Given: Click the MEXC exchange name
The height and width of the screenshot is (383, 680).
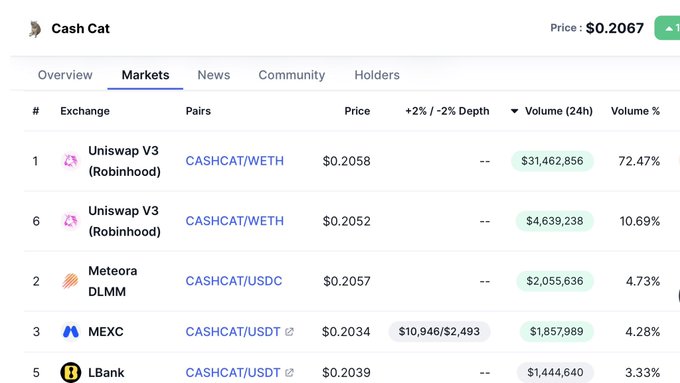Looking at the screenshot, I should pos(106,332).
